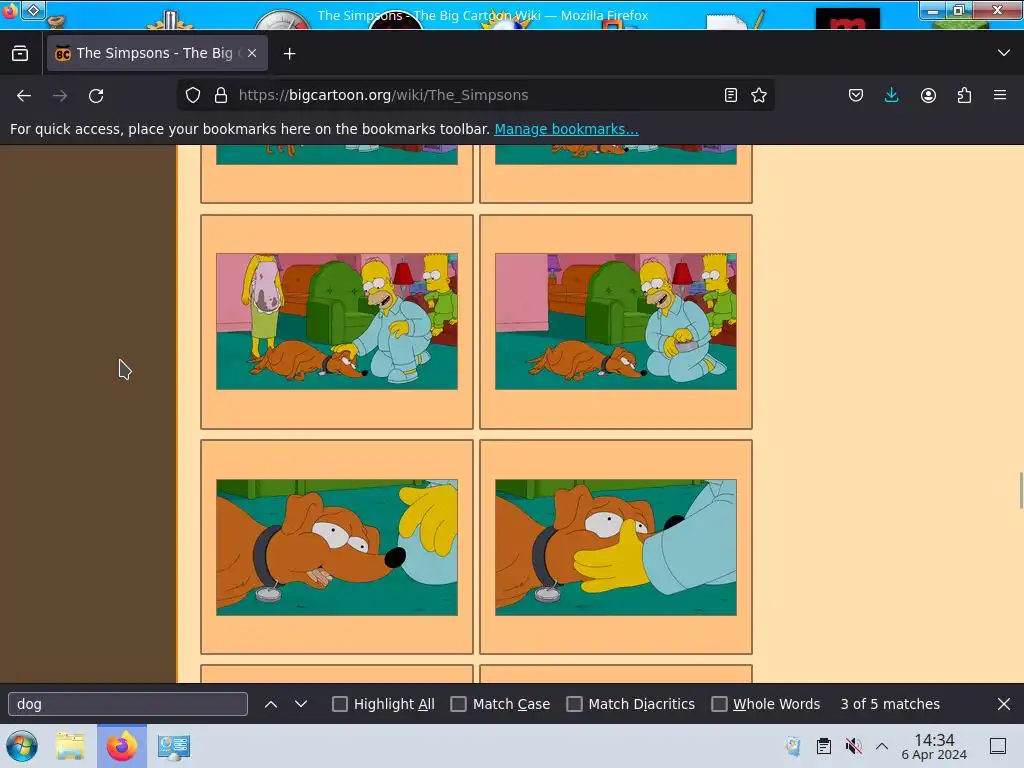Open the clipboard tray icon
The image size is (1024, 768).
click(824, 746)
